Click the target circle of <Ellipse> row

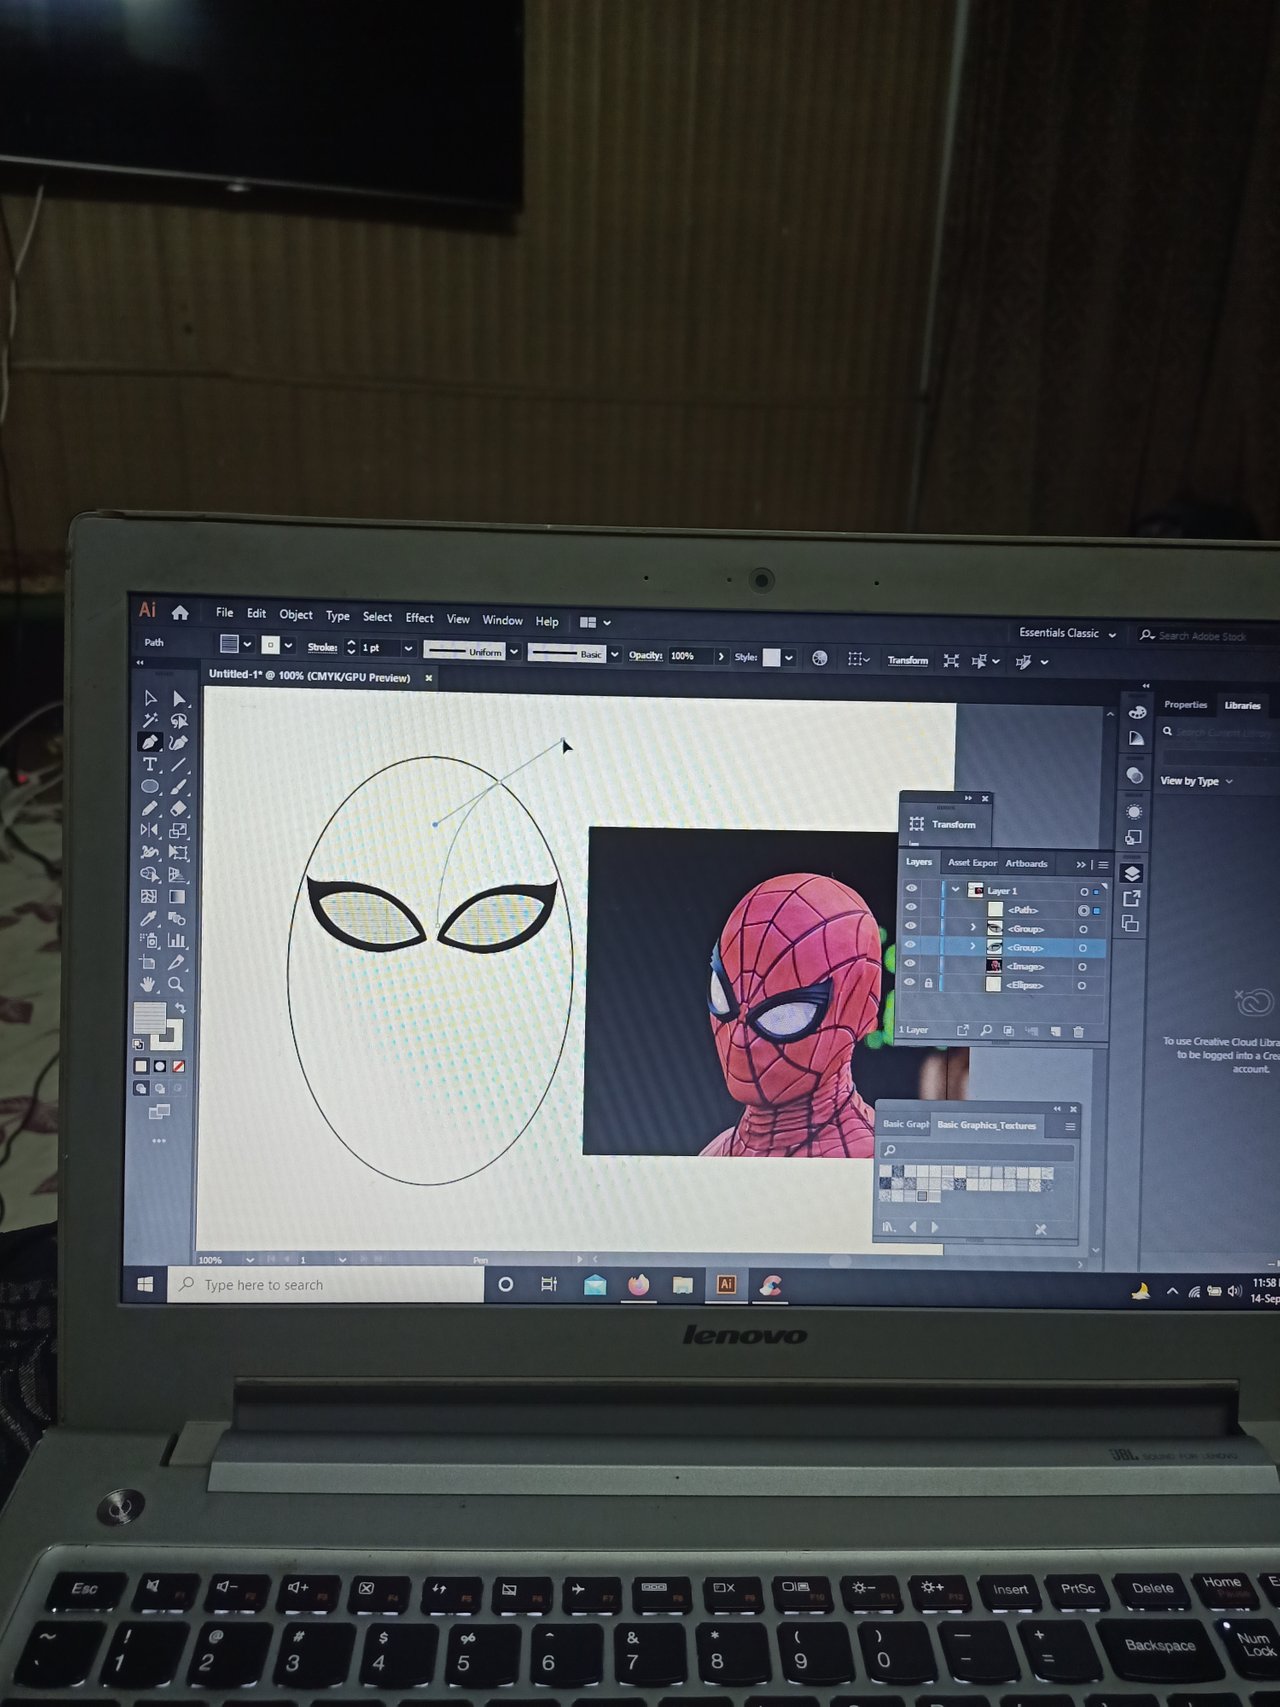(1081, 986)
